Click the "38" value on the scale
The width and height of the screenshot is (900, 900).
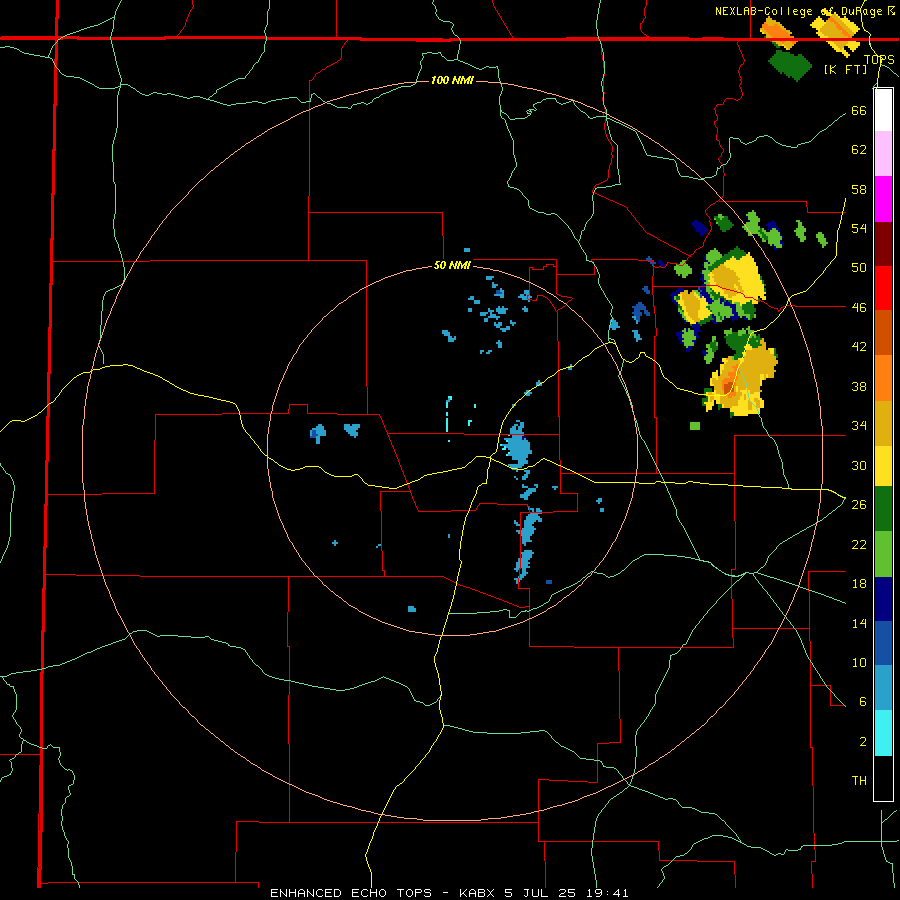859,386
